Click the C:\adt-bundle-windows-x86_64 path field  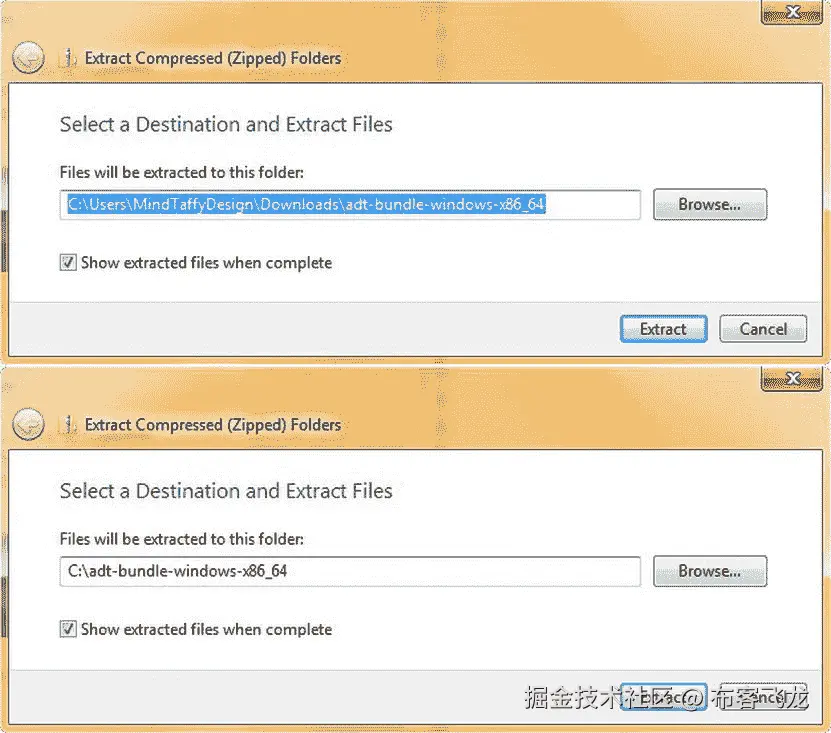point(350,571)
